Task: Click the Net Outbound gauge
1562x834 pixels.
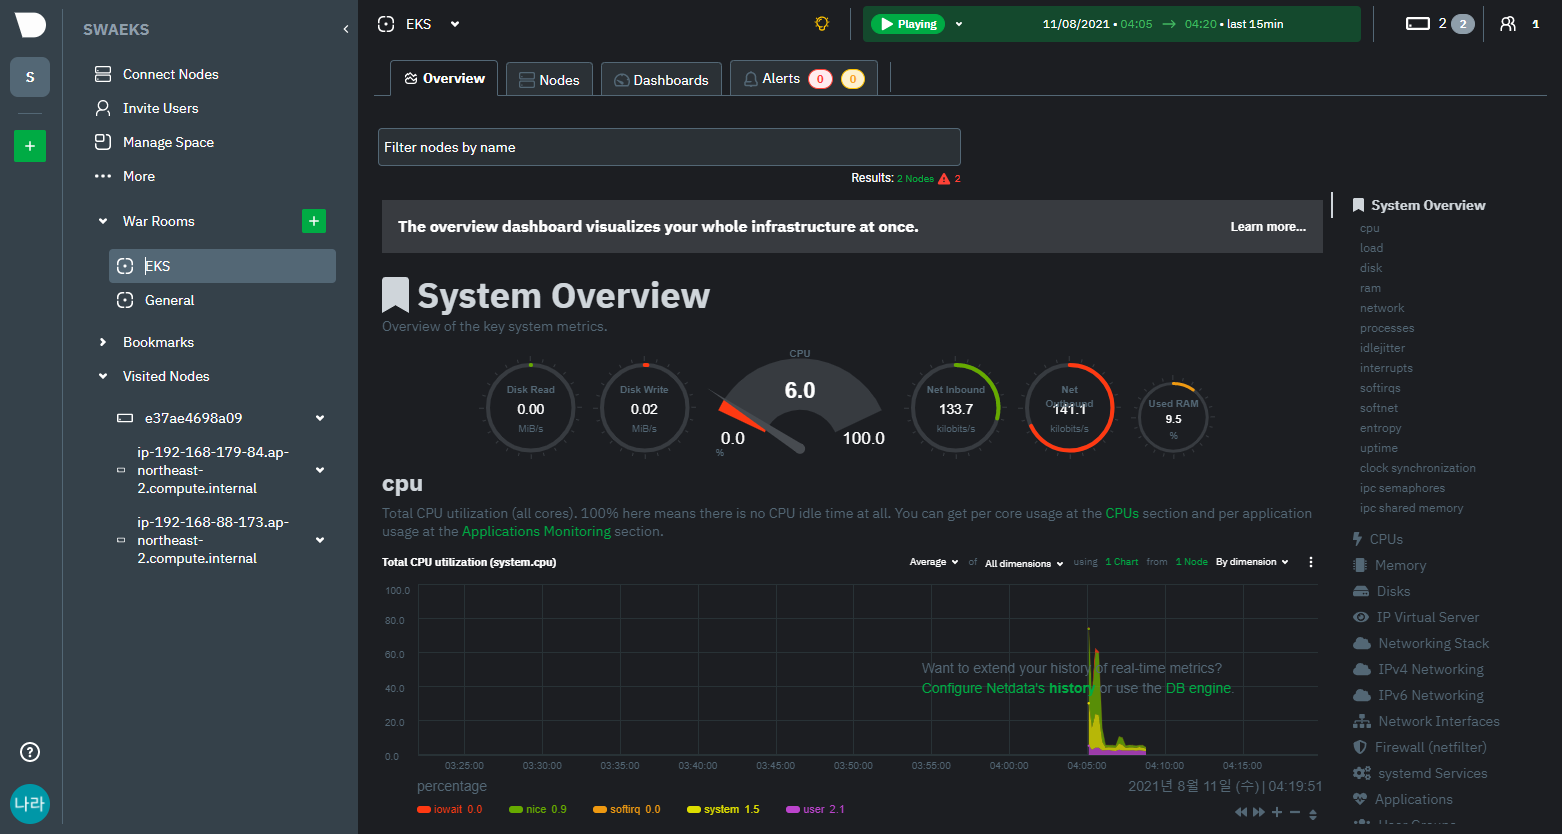Action: 1069,409
